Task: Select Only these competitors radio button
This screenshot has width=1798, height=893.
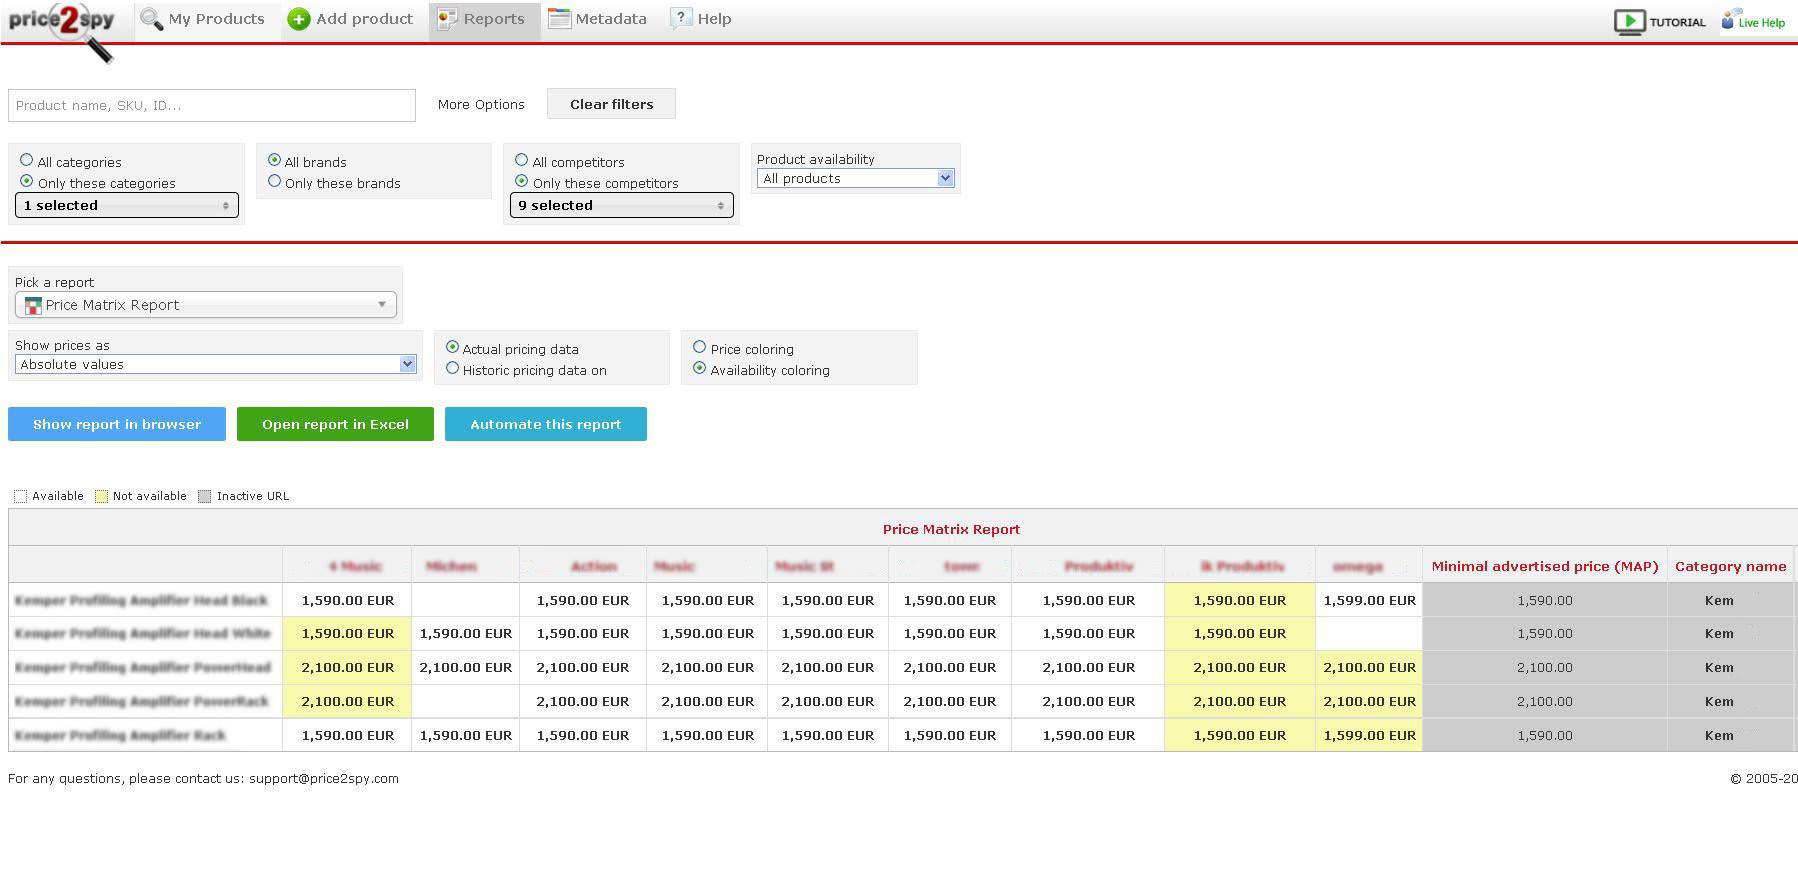Action: (521, 181)
